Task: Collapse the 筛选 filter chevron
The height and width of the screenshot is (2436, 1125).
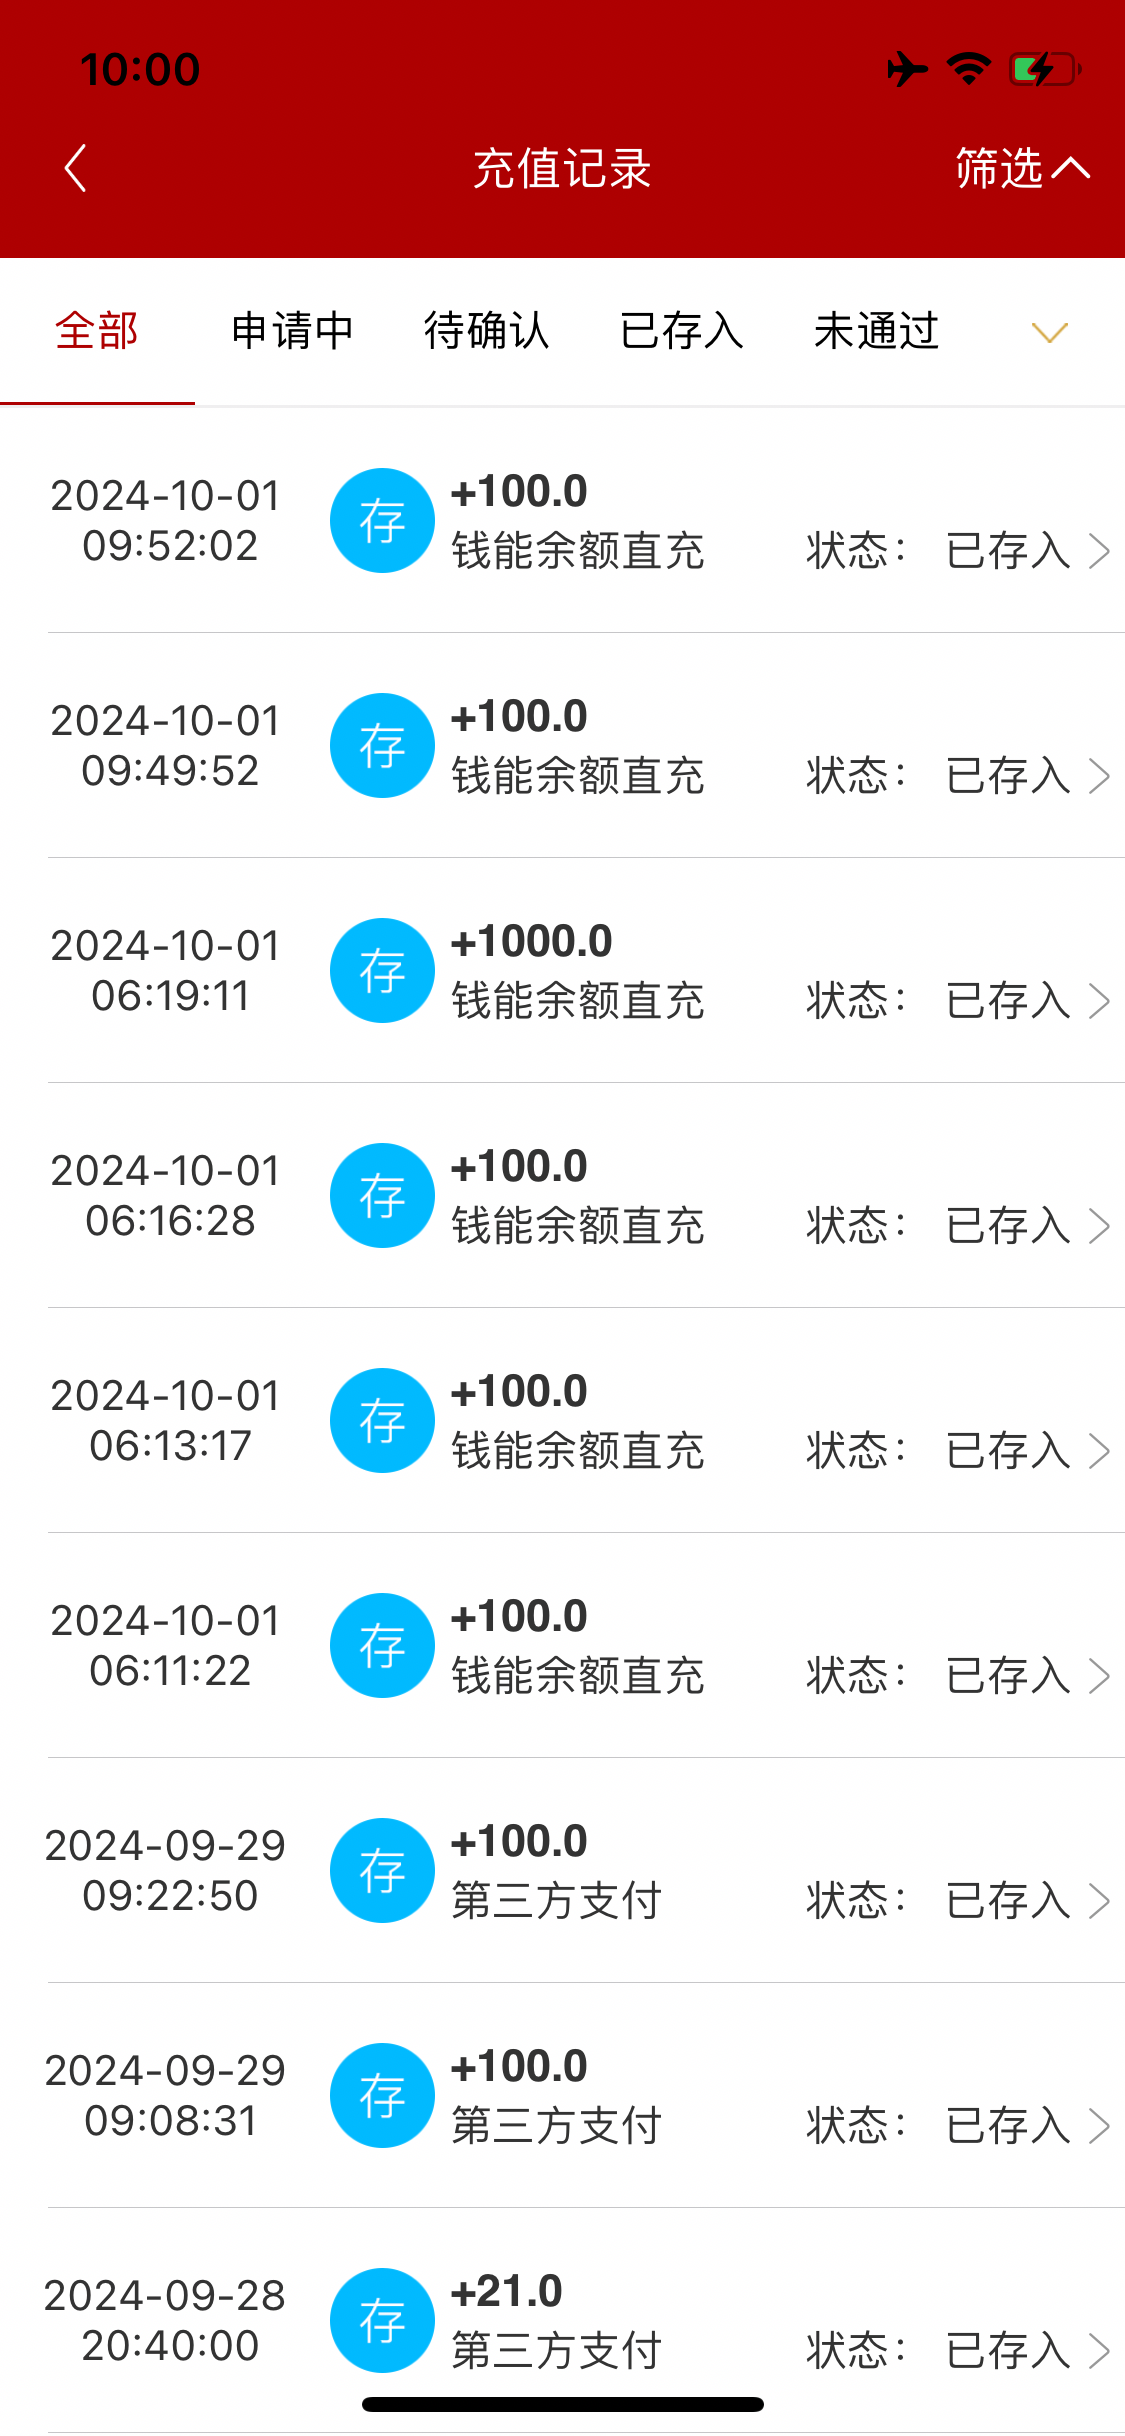Action: [1070, 168]
